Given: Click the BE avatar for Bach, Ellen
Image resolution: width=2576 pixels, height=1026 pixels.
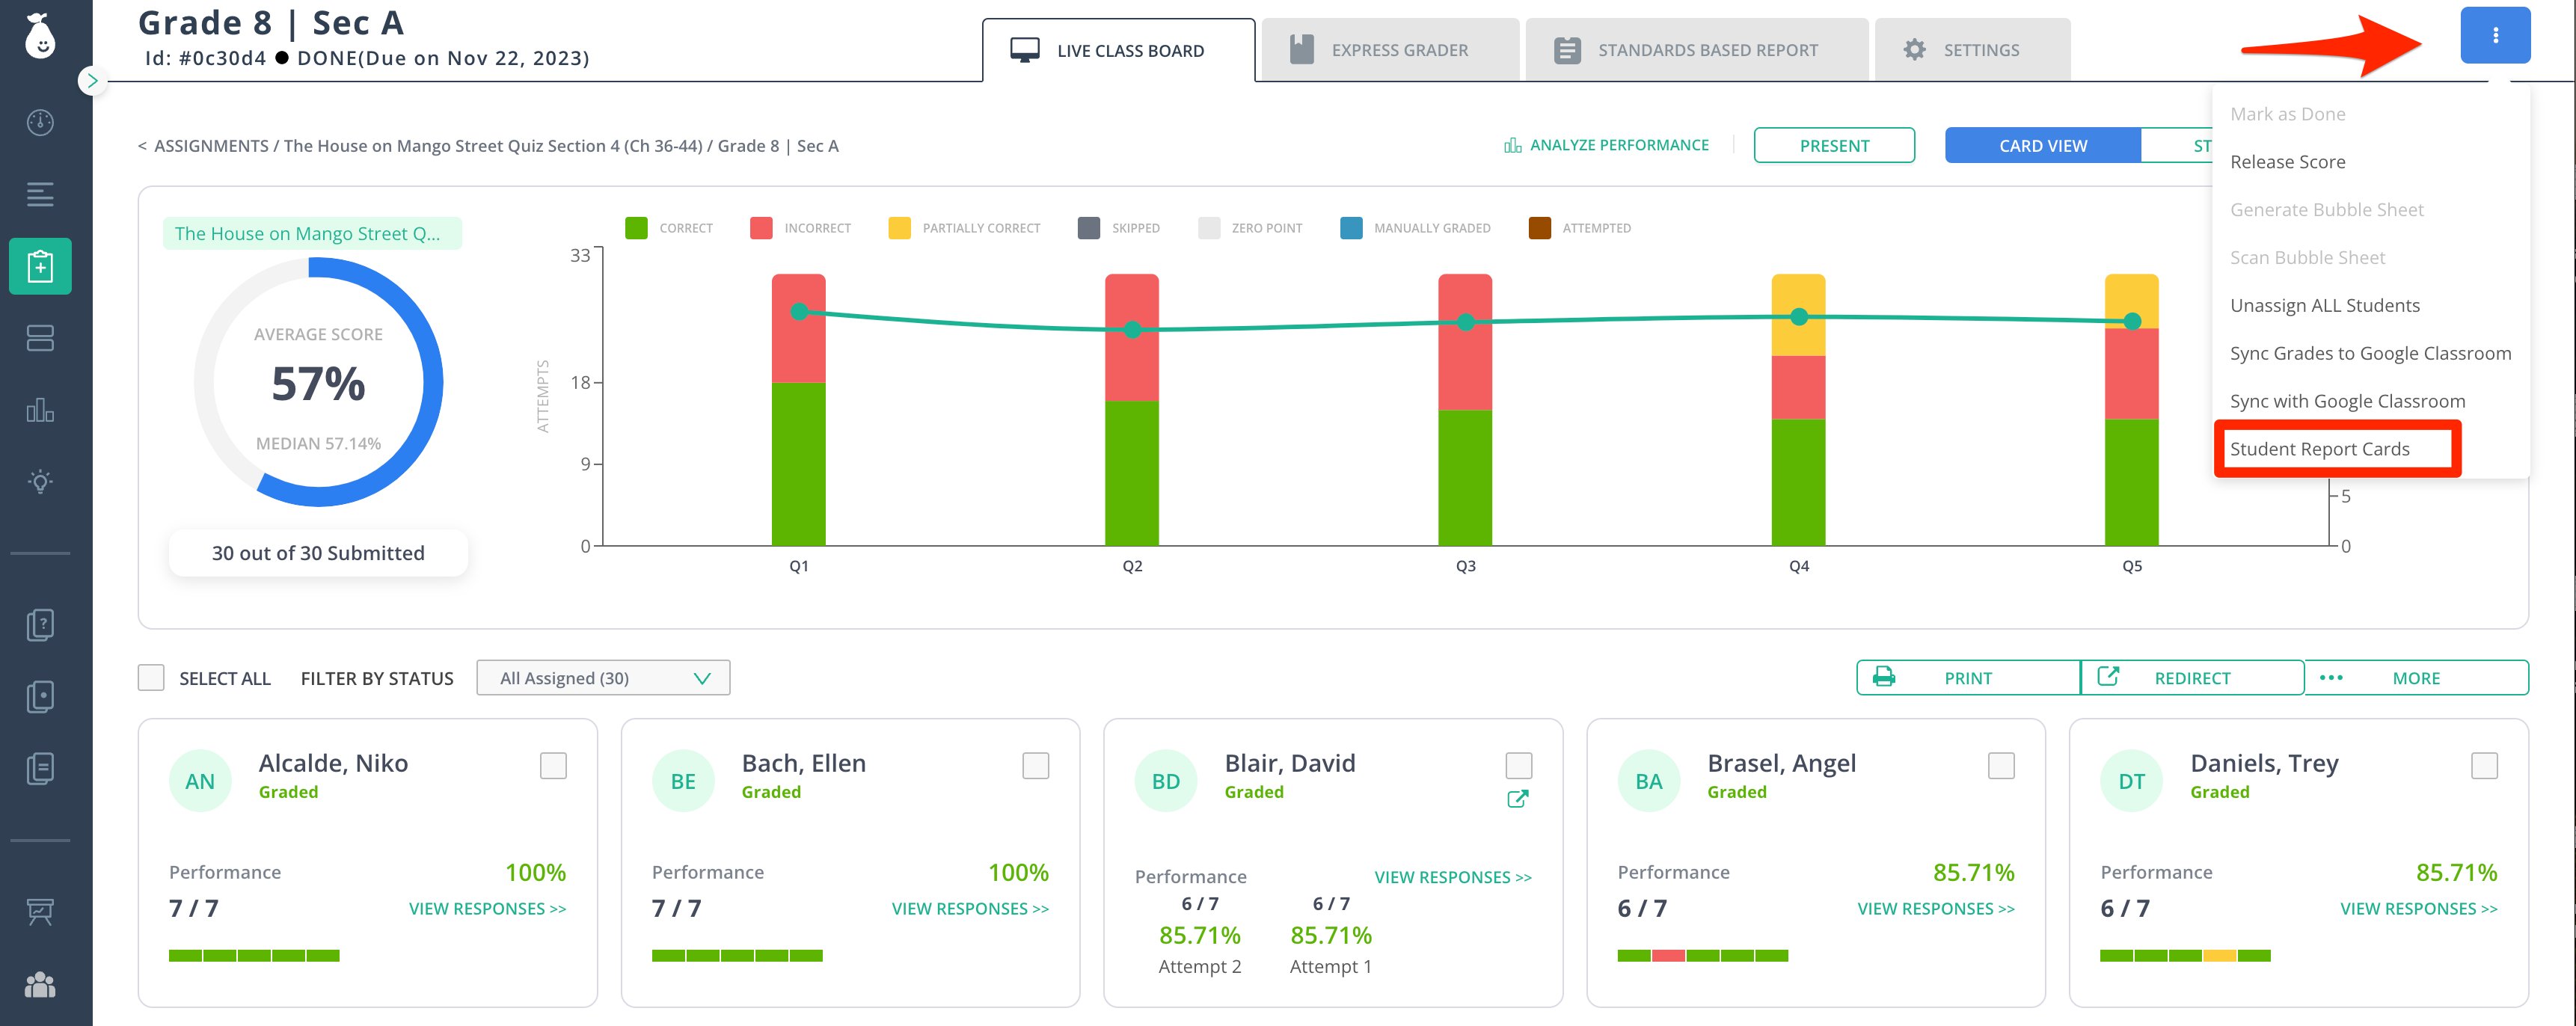Looking at the screenshot, I should point(683,781).
